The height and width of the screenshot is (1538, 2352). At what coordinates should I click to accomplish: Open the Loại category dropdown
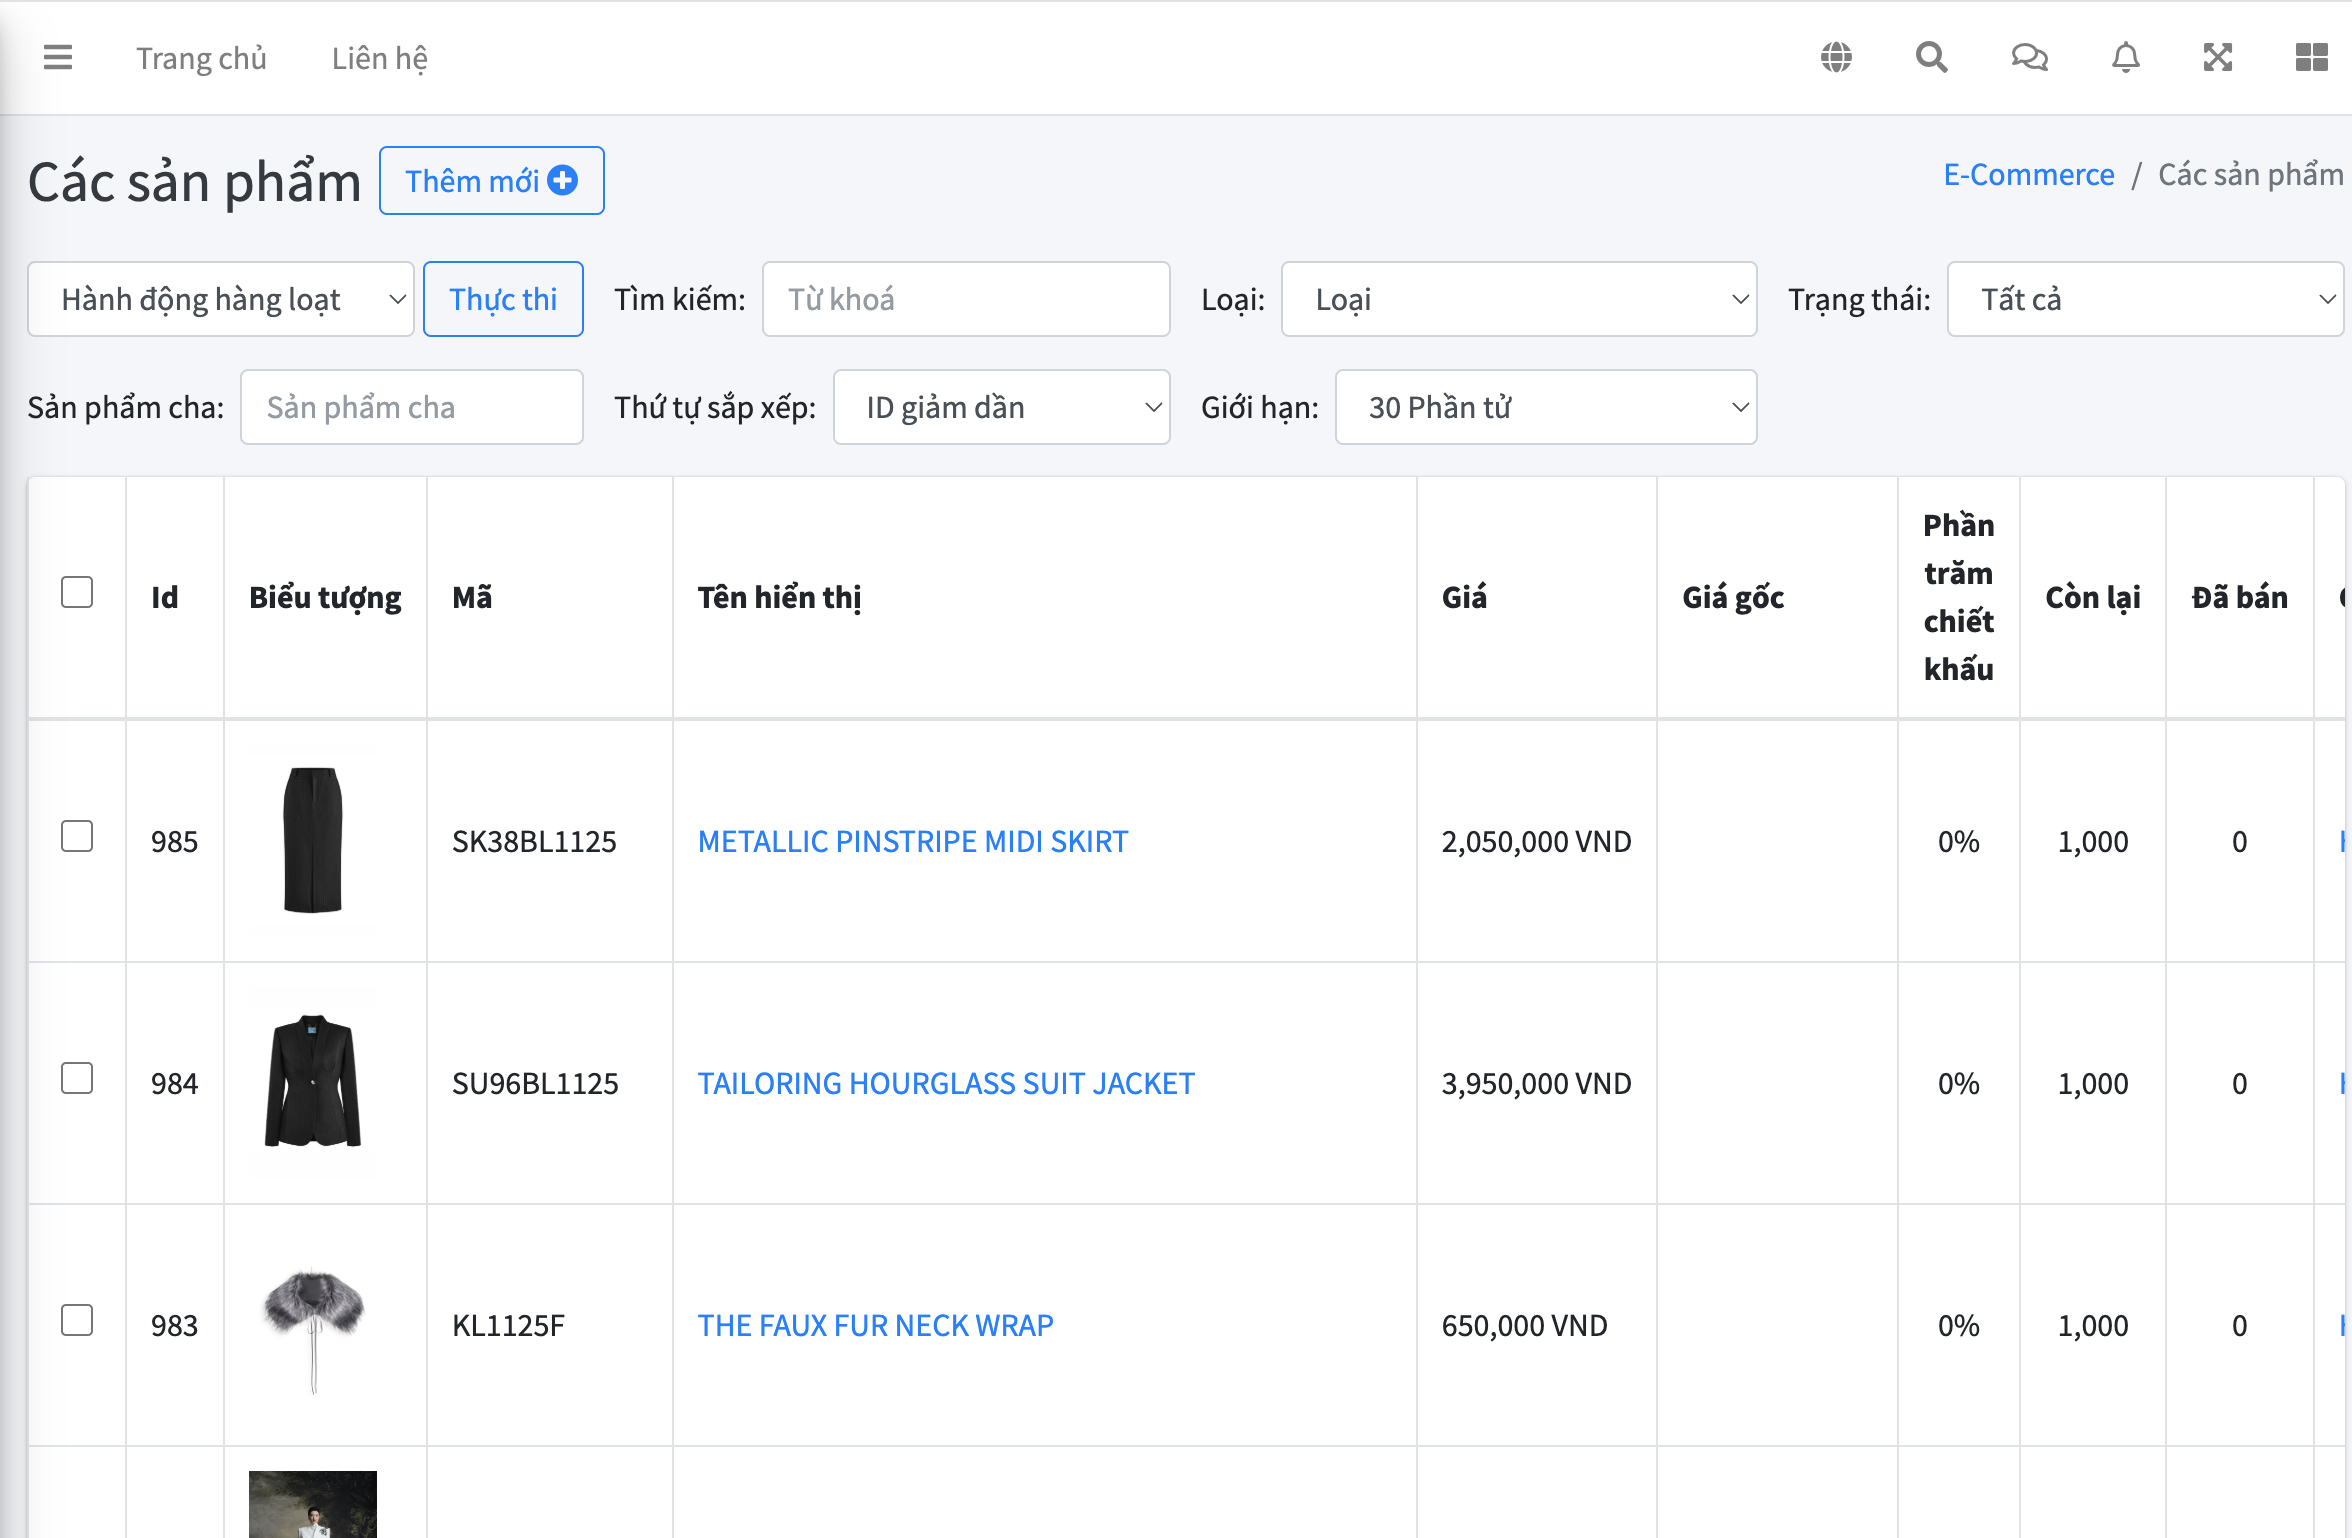click(1518, 299)
